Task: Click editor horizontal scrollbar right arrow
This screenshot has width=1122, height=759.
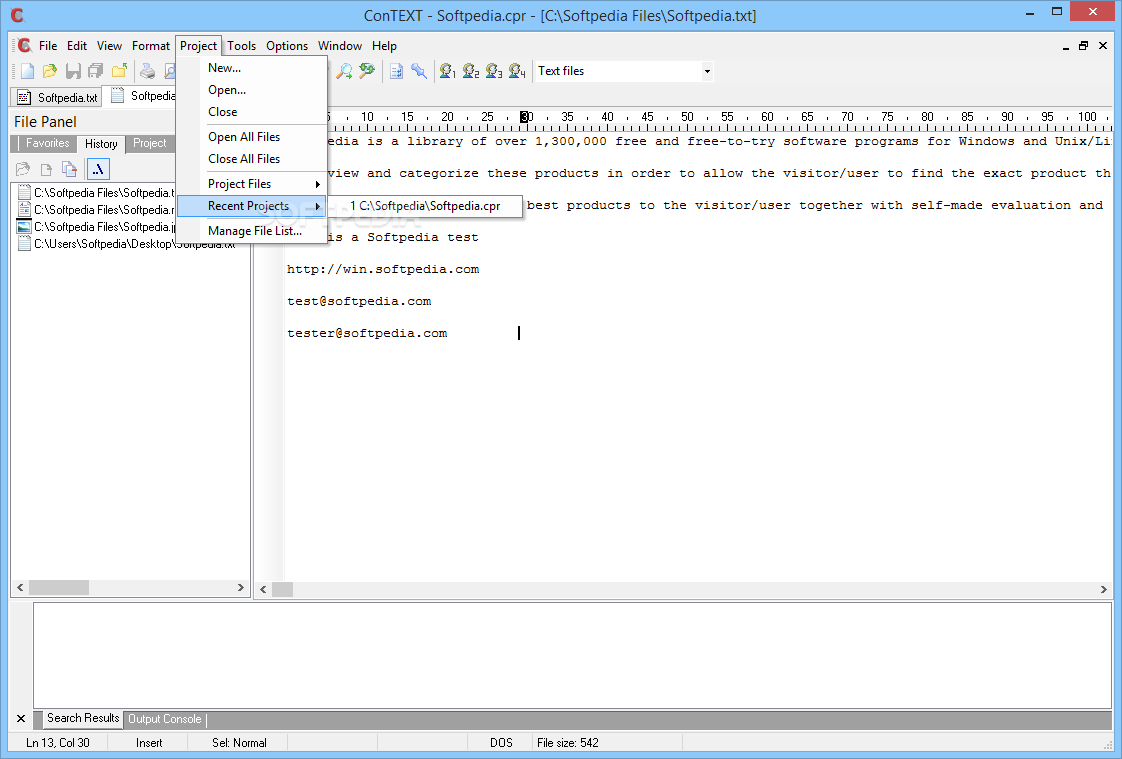Action: [1103, 589]
